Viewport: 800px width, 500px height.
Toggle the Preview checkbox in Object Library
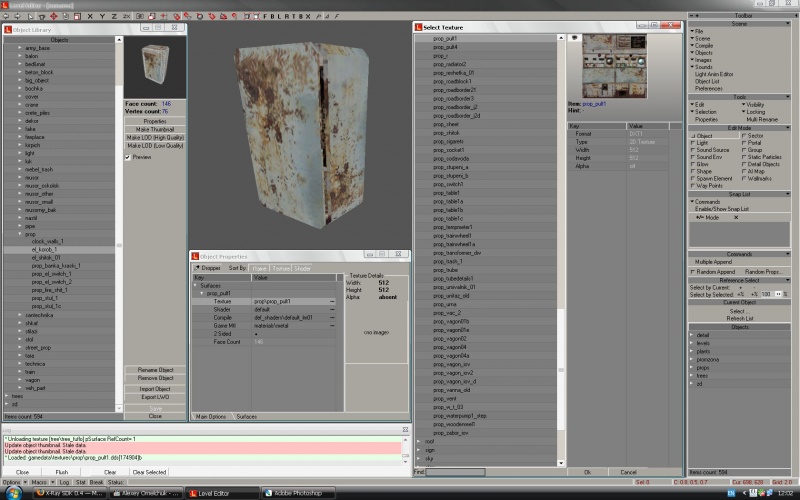[x=128, y=157]
